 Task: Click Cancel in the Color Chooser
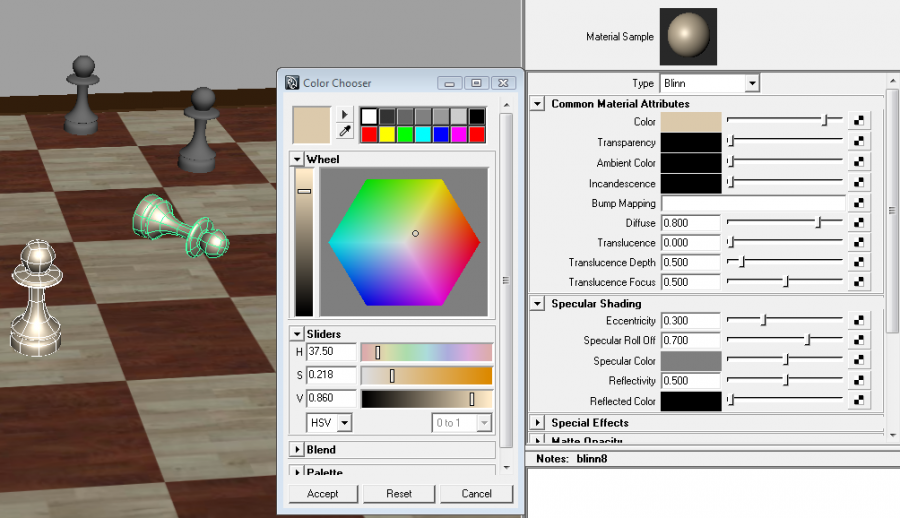click(477, 494)
